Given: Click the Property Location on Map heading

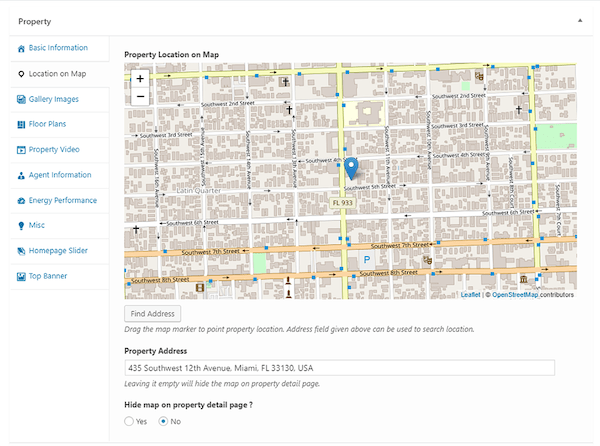Looking at the screenshot, I should pos(171,55).
